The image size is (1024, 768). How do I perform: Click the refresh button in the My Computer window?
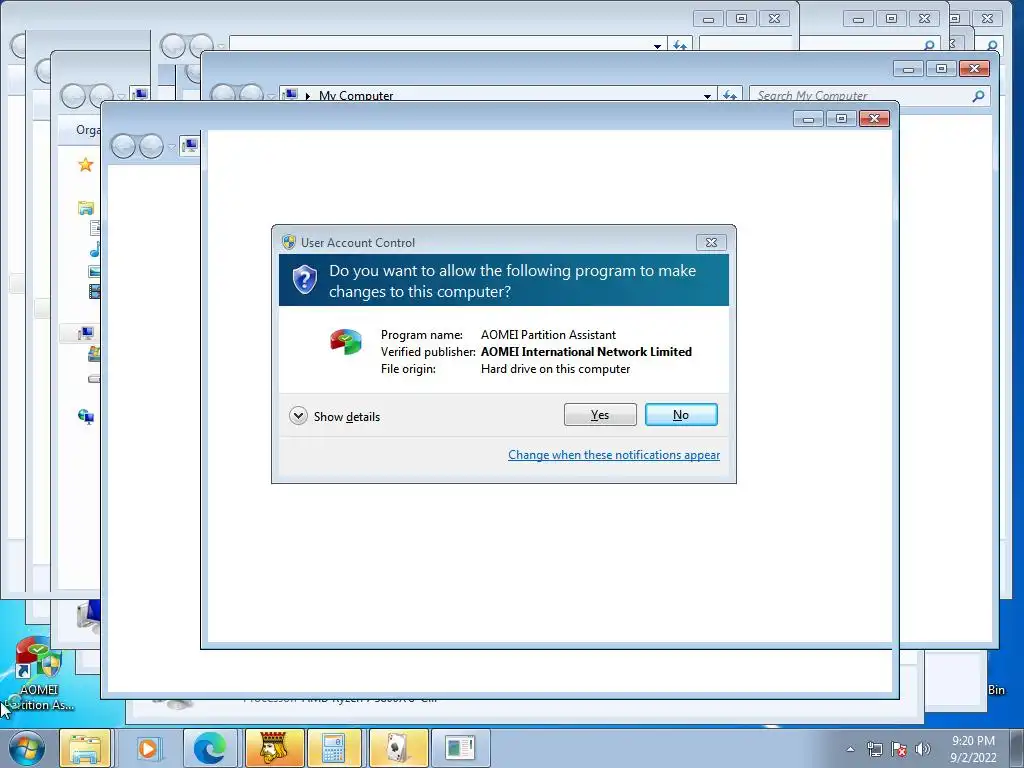(x=730, y=96)
